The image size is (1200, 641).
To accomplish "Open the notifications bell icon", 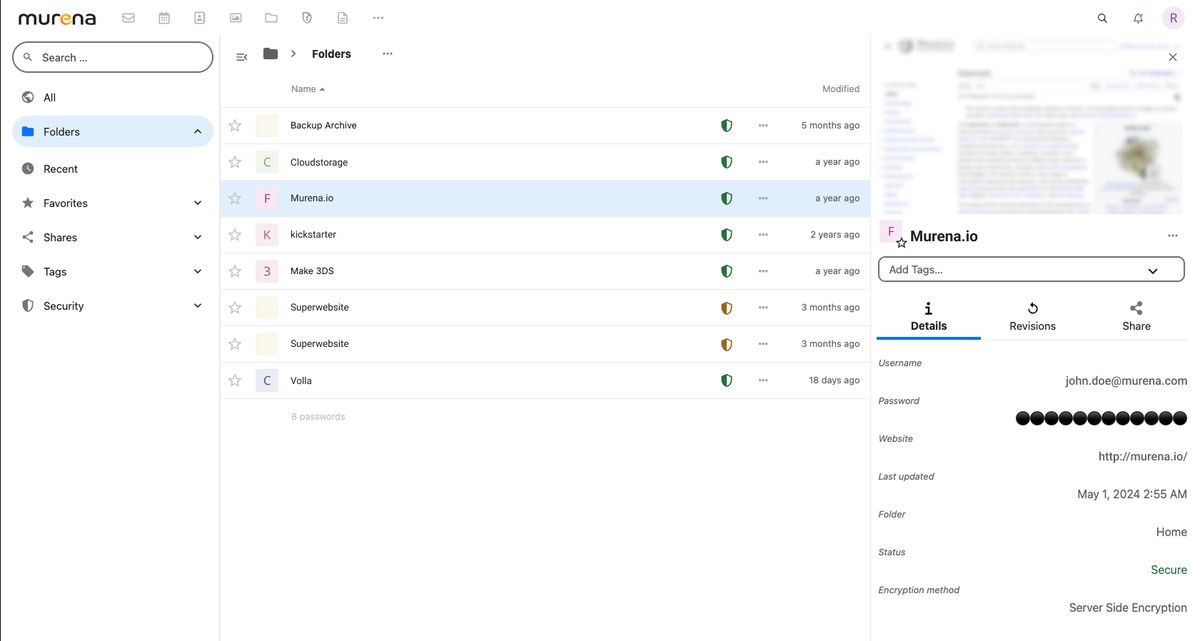I will [1137, 17].
